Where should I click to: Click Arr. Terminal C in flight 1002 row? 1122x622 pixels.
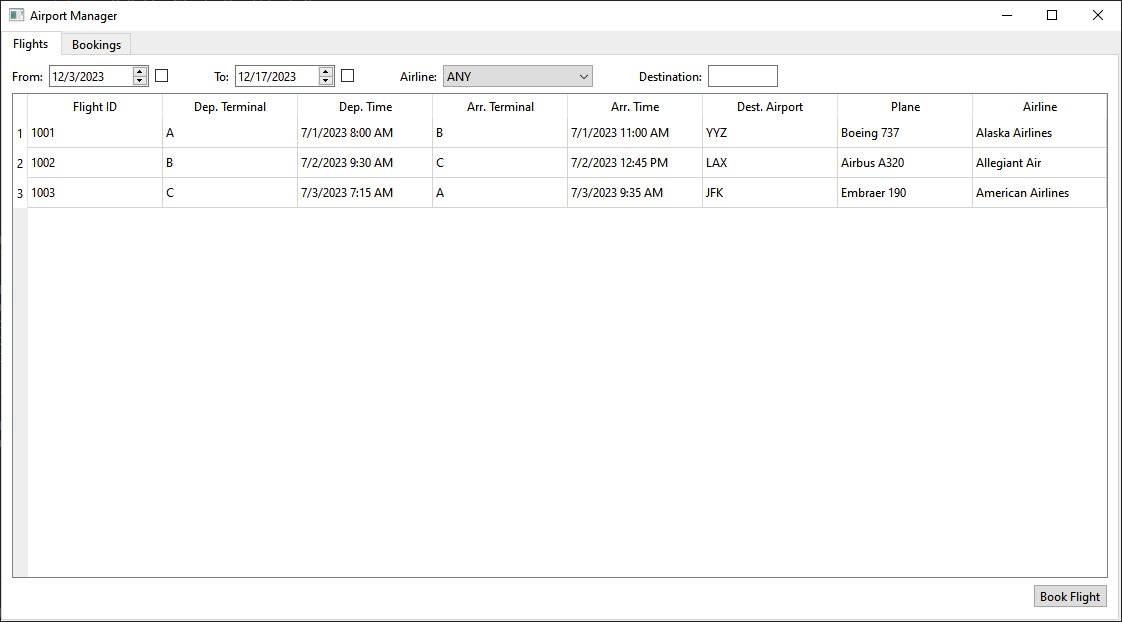pyautogui.click(x=500, y=163)
